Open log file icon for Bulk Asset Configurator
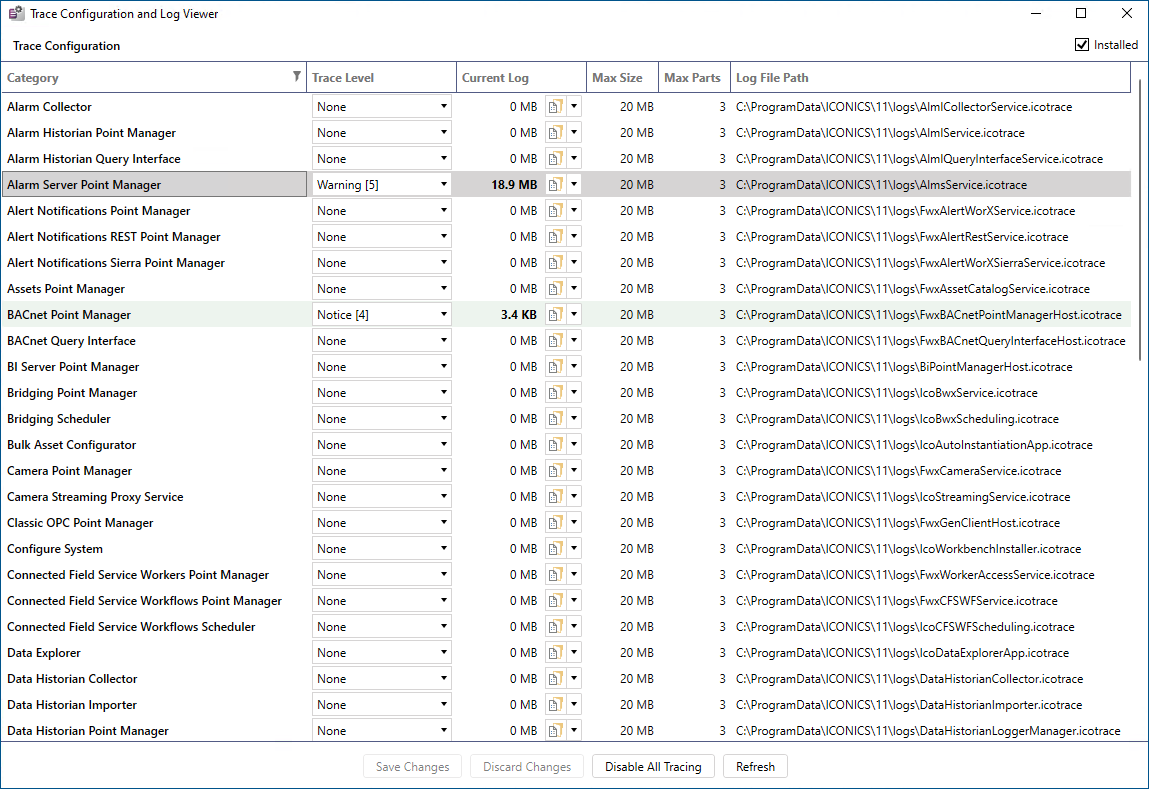1149x789 pixels. (x=555, y=445)
